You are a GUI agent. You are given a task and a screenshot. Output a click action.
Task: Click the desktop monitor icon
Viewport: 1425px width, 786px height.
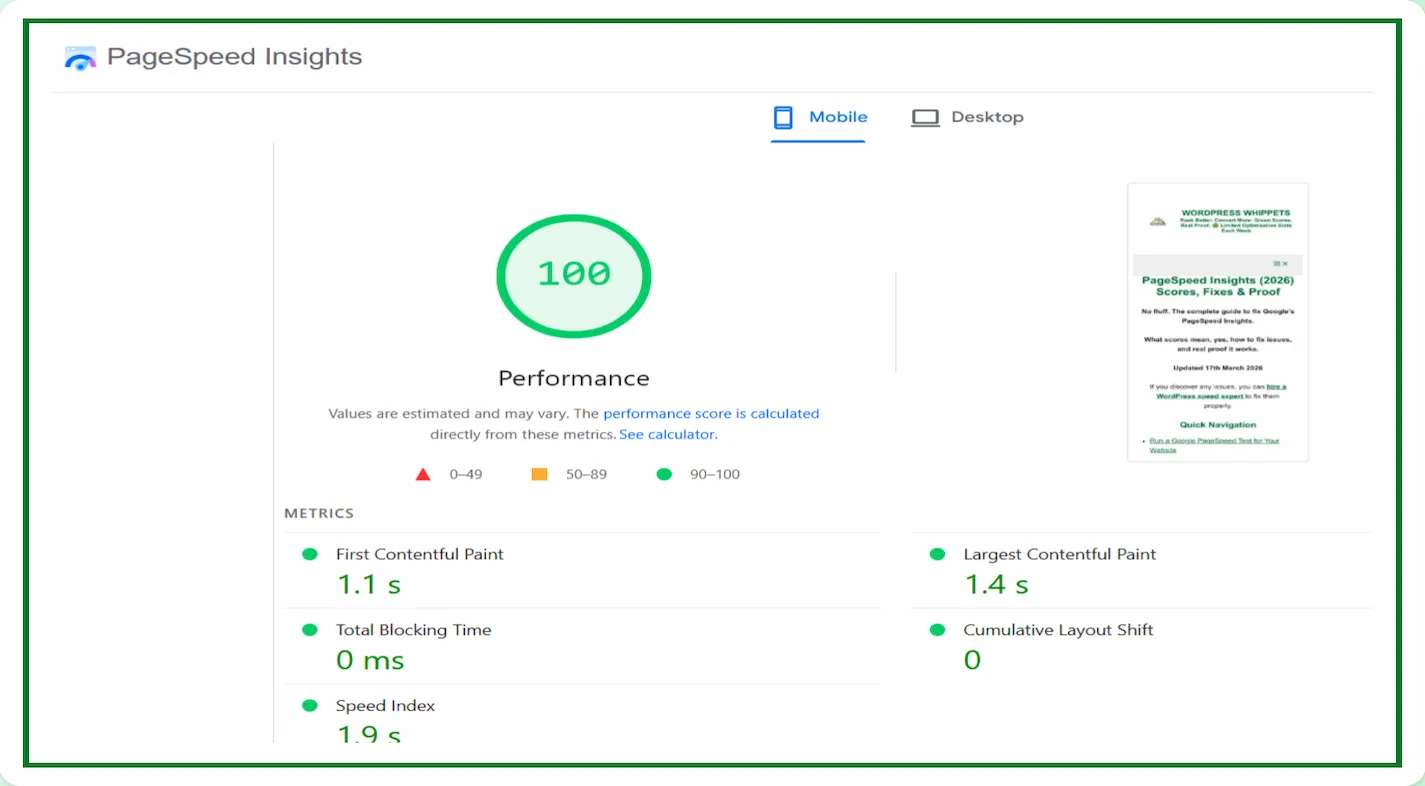(925, 118)
